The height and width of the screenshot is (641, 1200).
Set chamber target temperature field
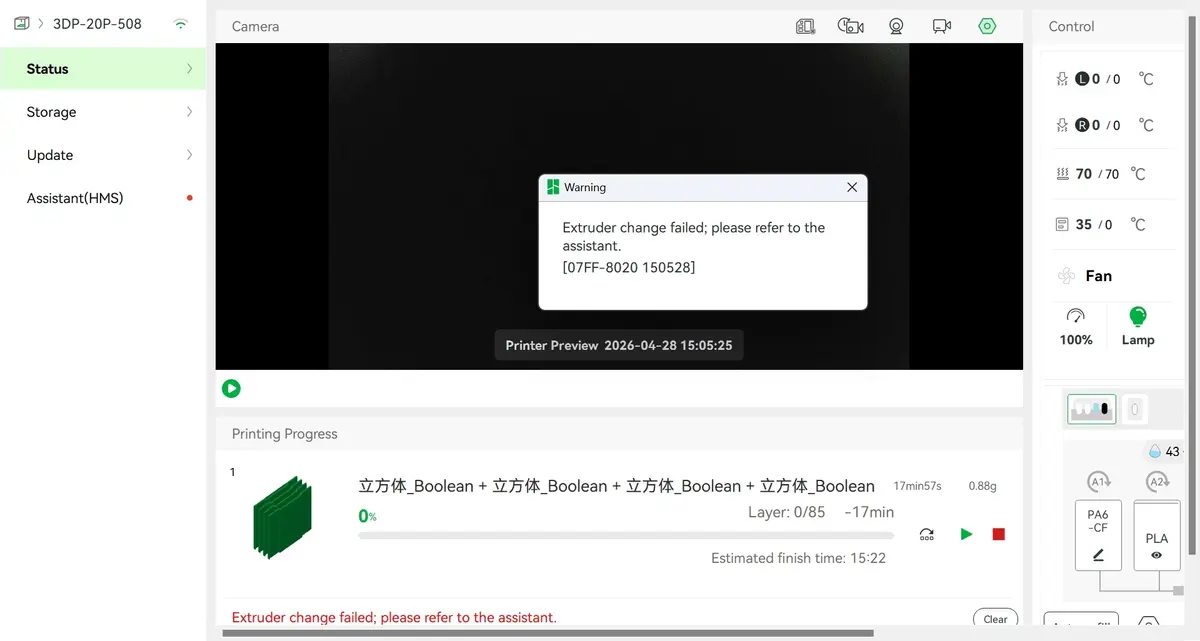(x=1108, y=225)
